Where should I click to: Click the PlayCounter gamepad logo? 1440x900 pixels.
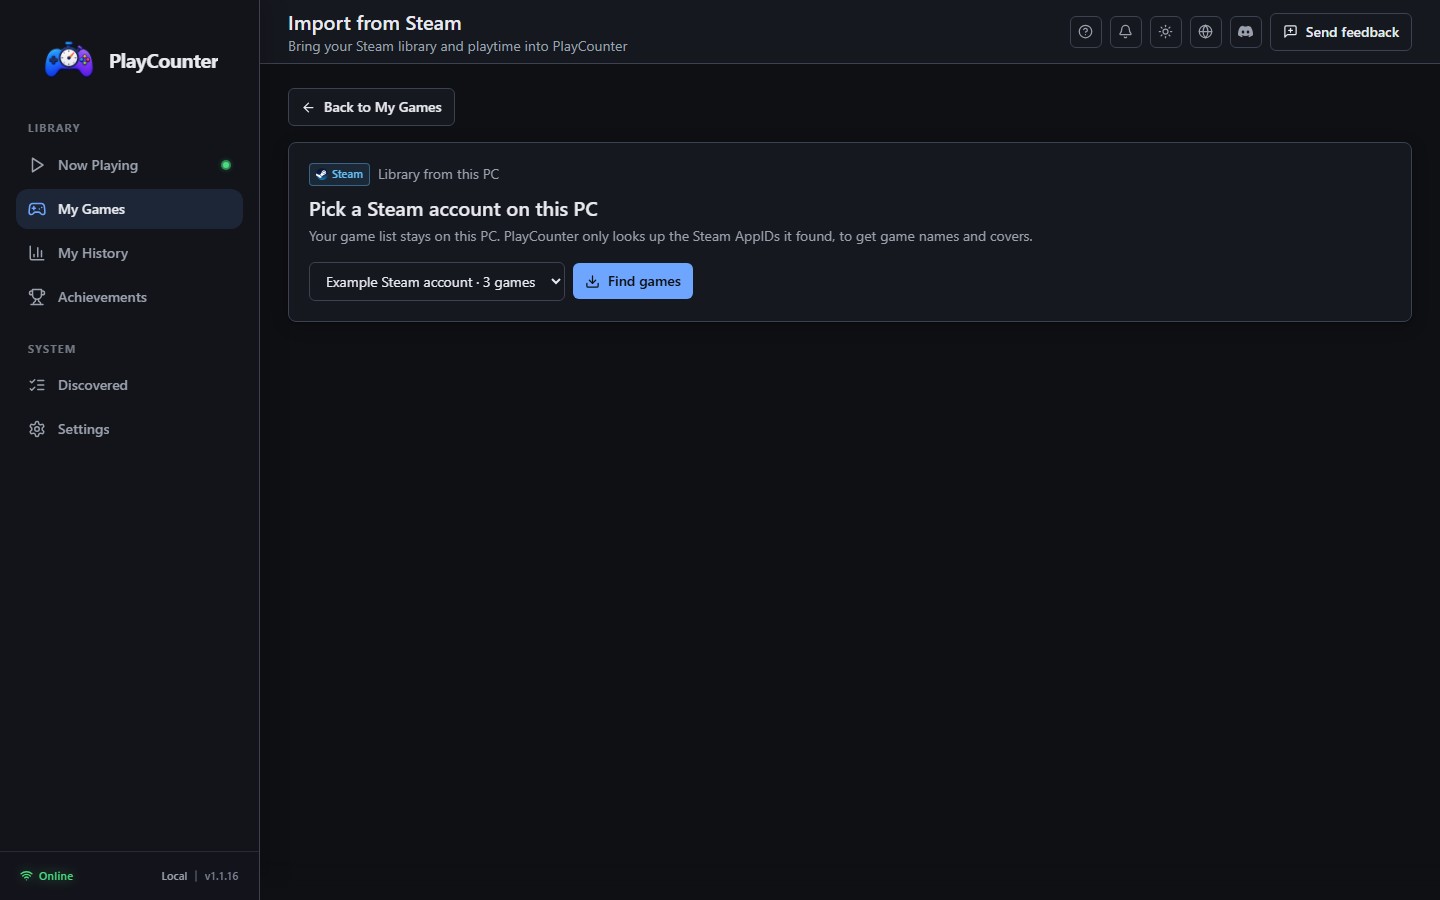point(69,61)
